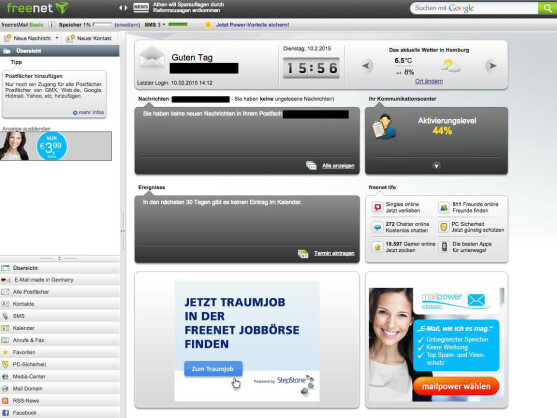
Task: Click Neue Nachricht button
Action: (28, 38)
